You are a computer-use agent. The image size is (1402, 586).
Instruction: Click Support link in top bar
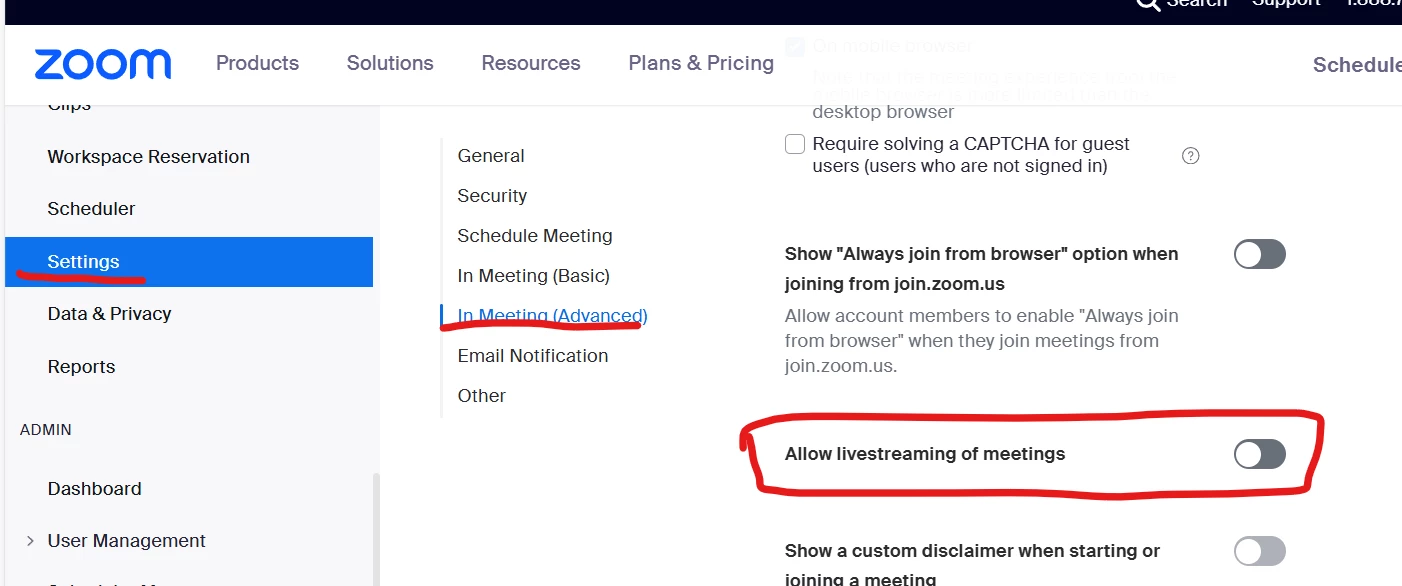click(x=1286, y=3)
